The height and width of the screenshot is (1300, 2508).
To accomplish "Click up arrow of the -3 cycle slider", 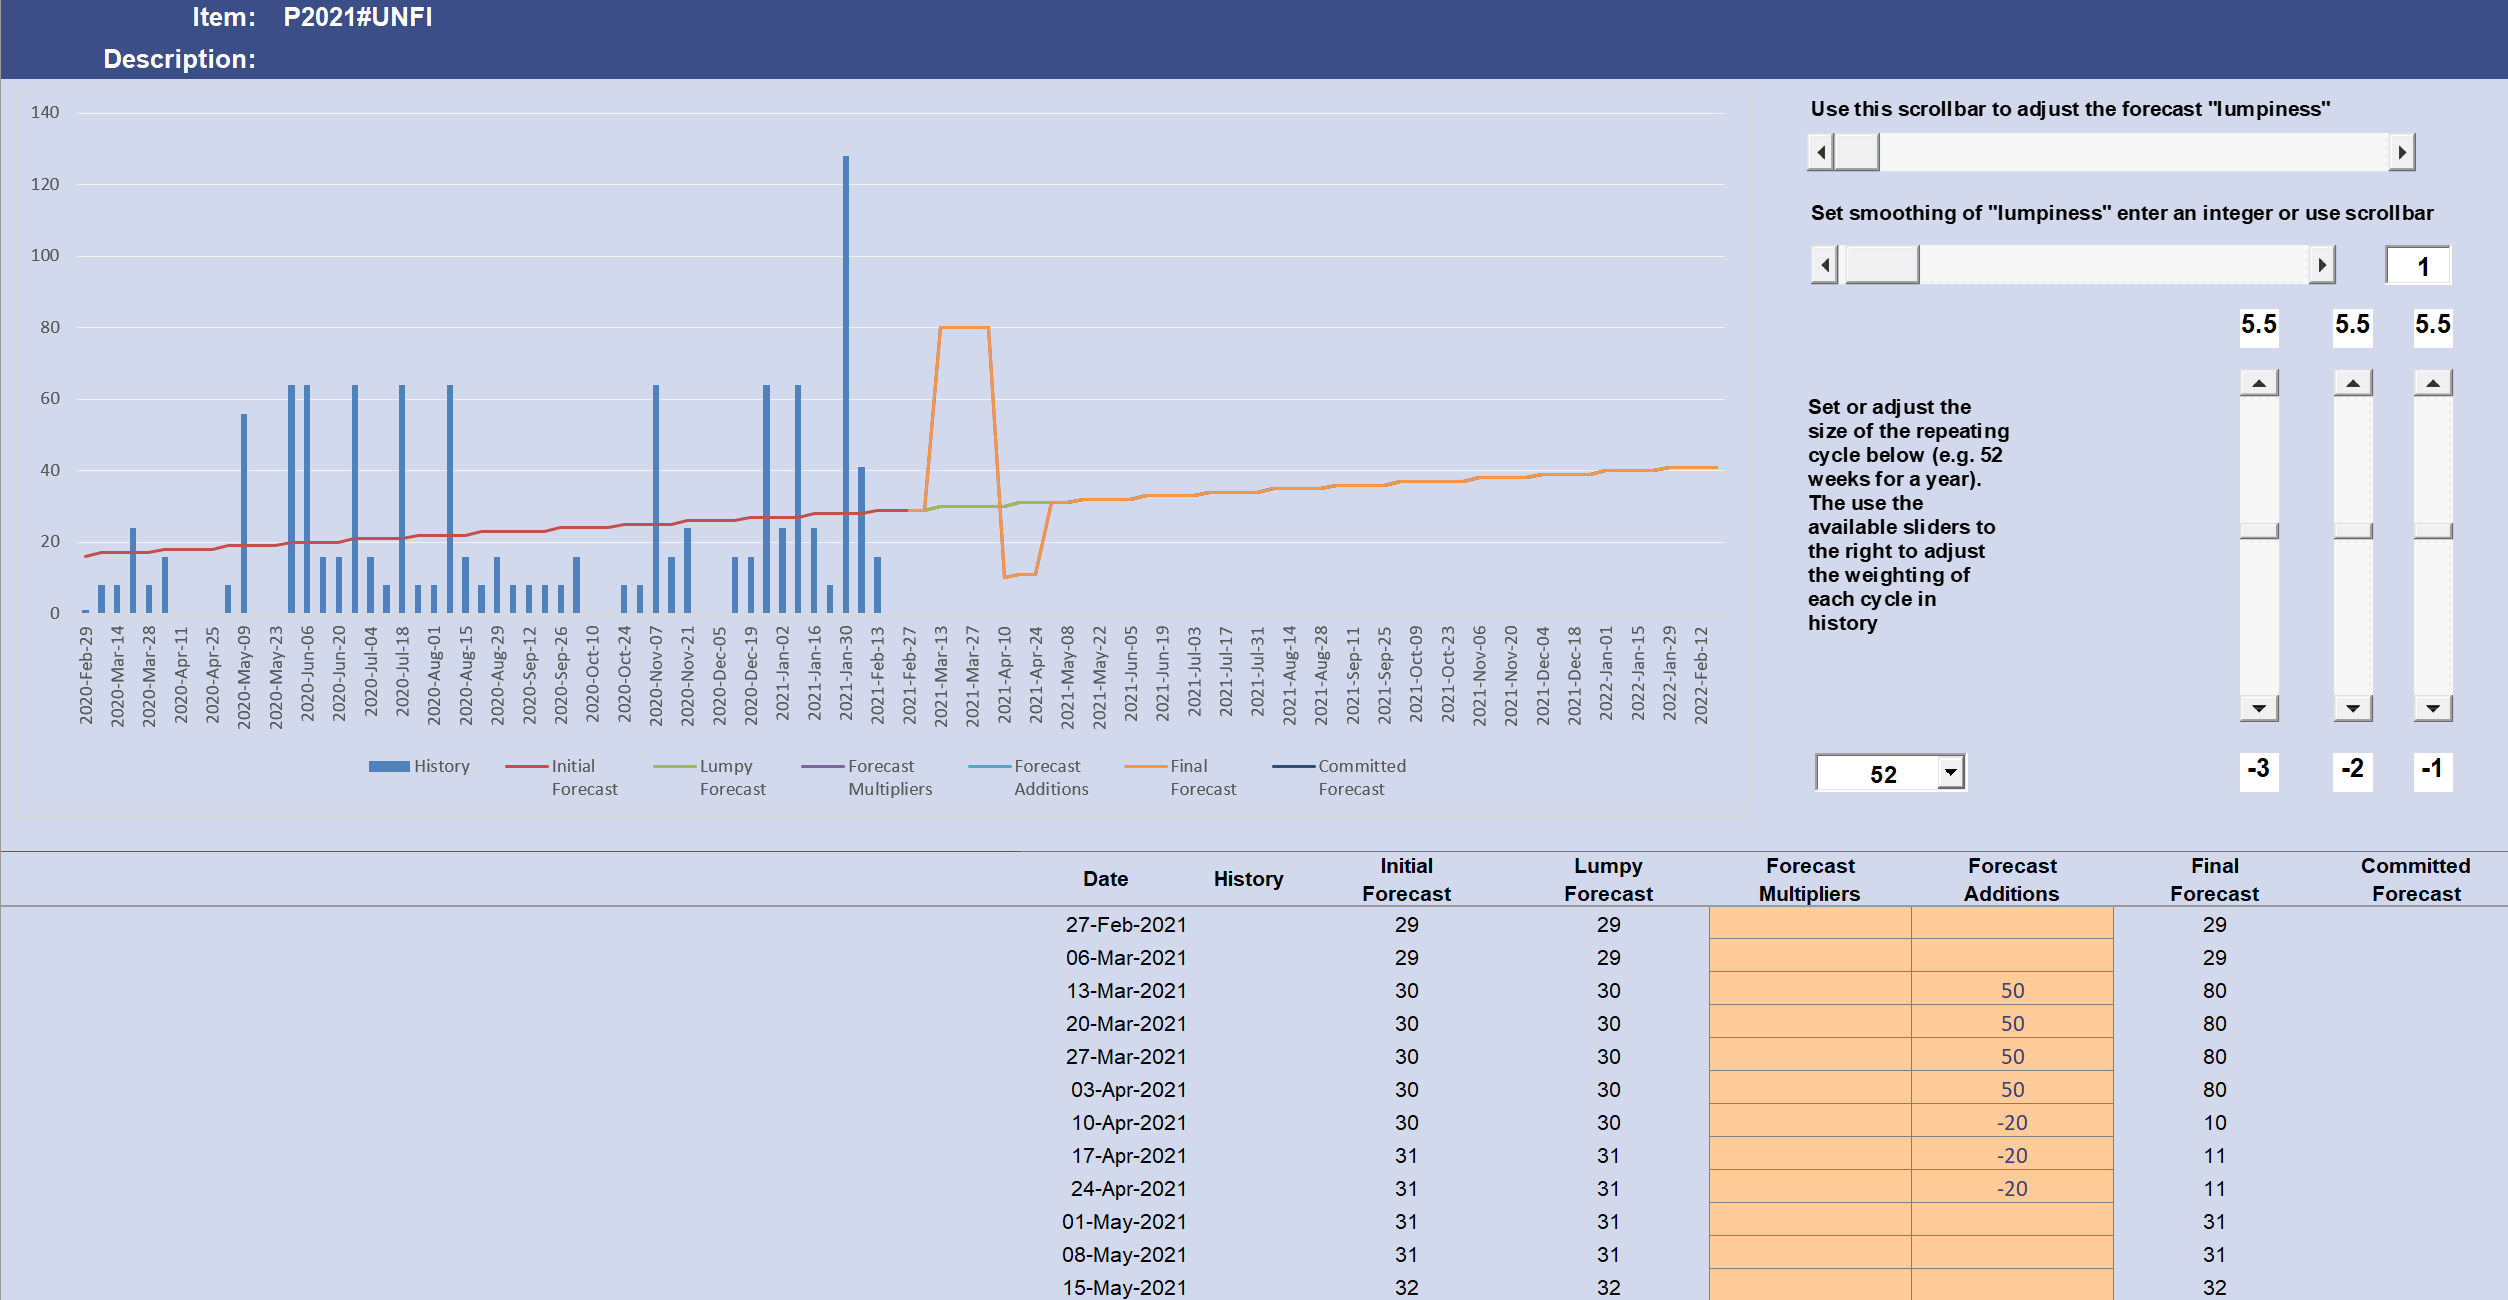I will [2259, 383].
